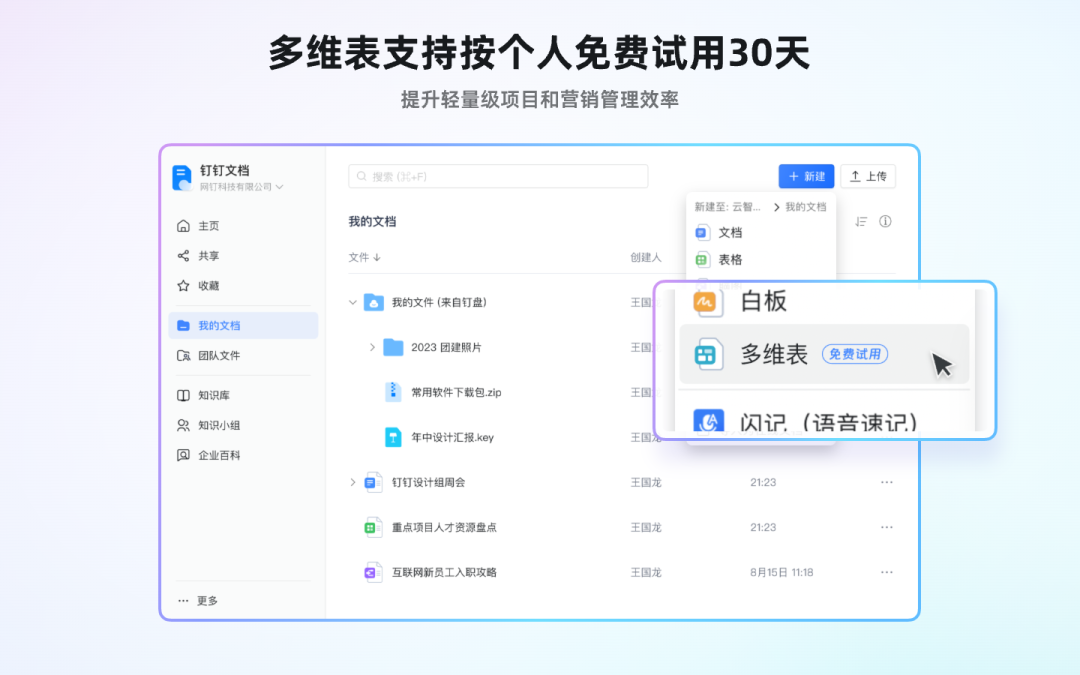Open 知识小组 knowledge groups
Viewport: 1080px width, 675px height.
click(x=218, y=426)
